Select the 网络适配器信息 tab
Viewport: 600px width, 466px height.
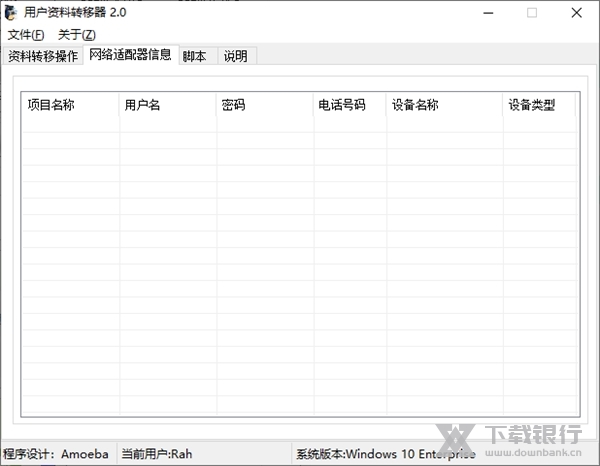pos(130,55)
